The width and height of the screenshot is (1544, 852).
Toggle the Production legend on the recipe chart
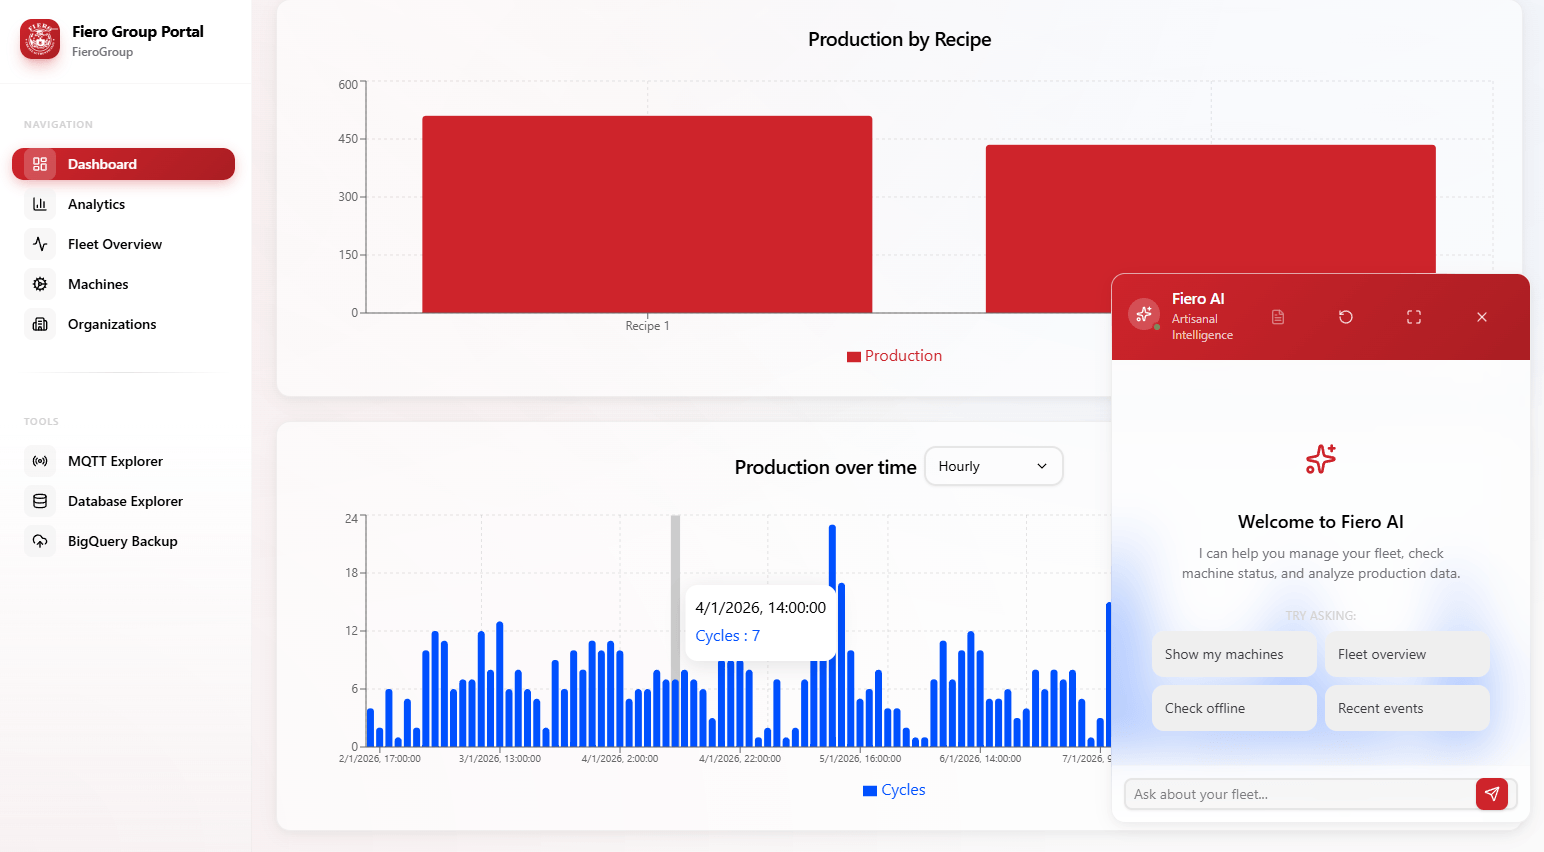click(x=894, y=355)
